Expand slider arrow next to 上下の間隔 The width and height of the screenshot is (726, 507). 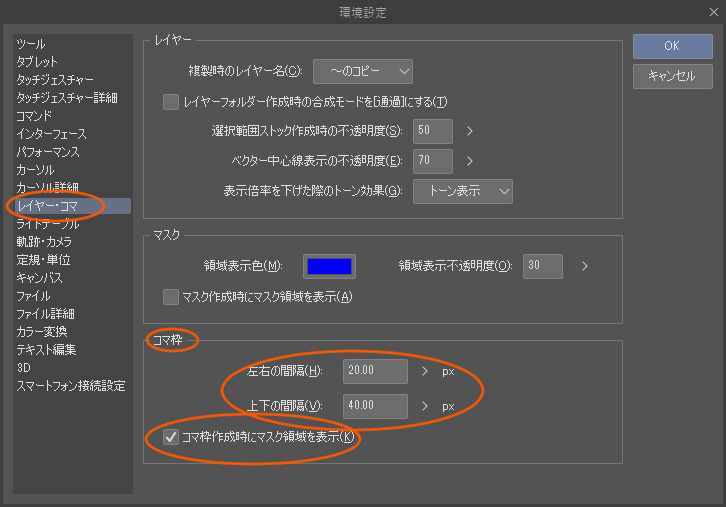click(425, 406)
